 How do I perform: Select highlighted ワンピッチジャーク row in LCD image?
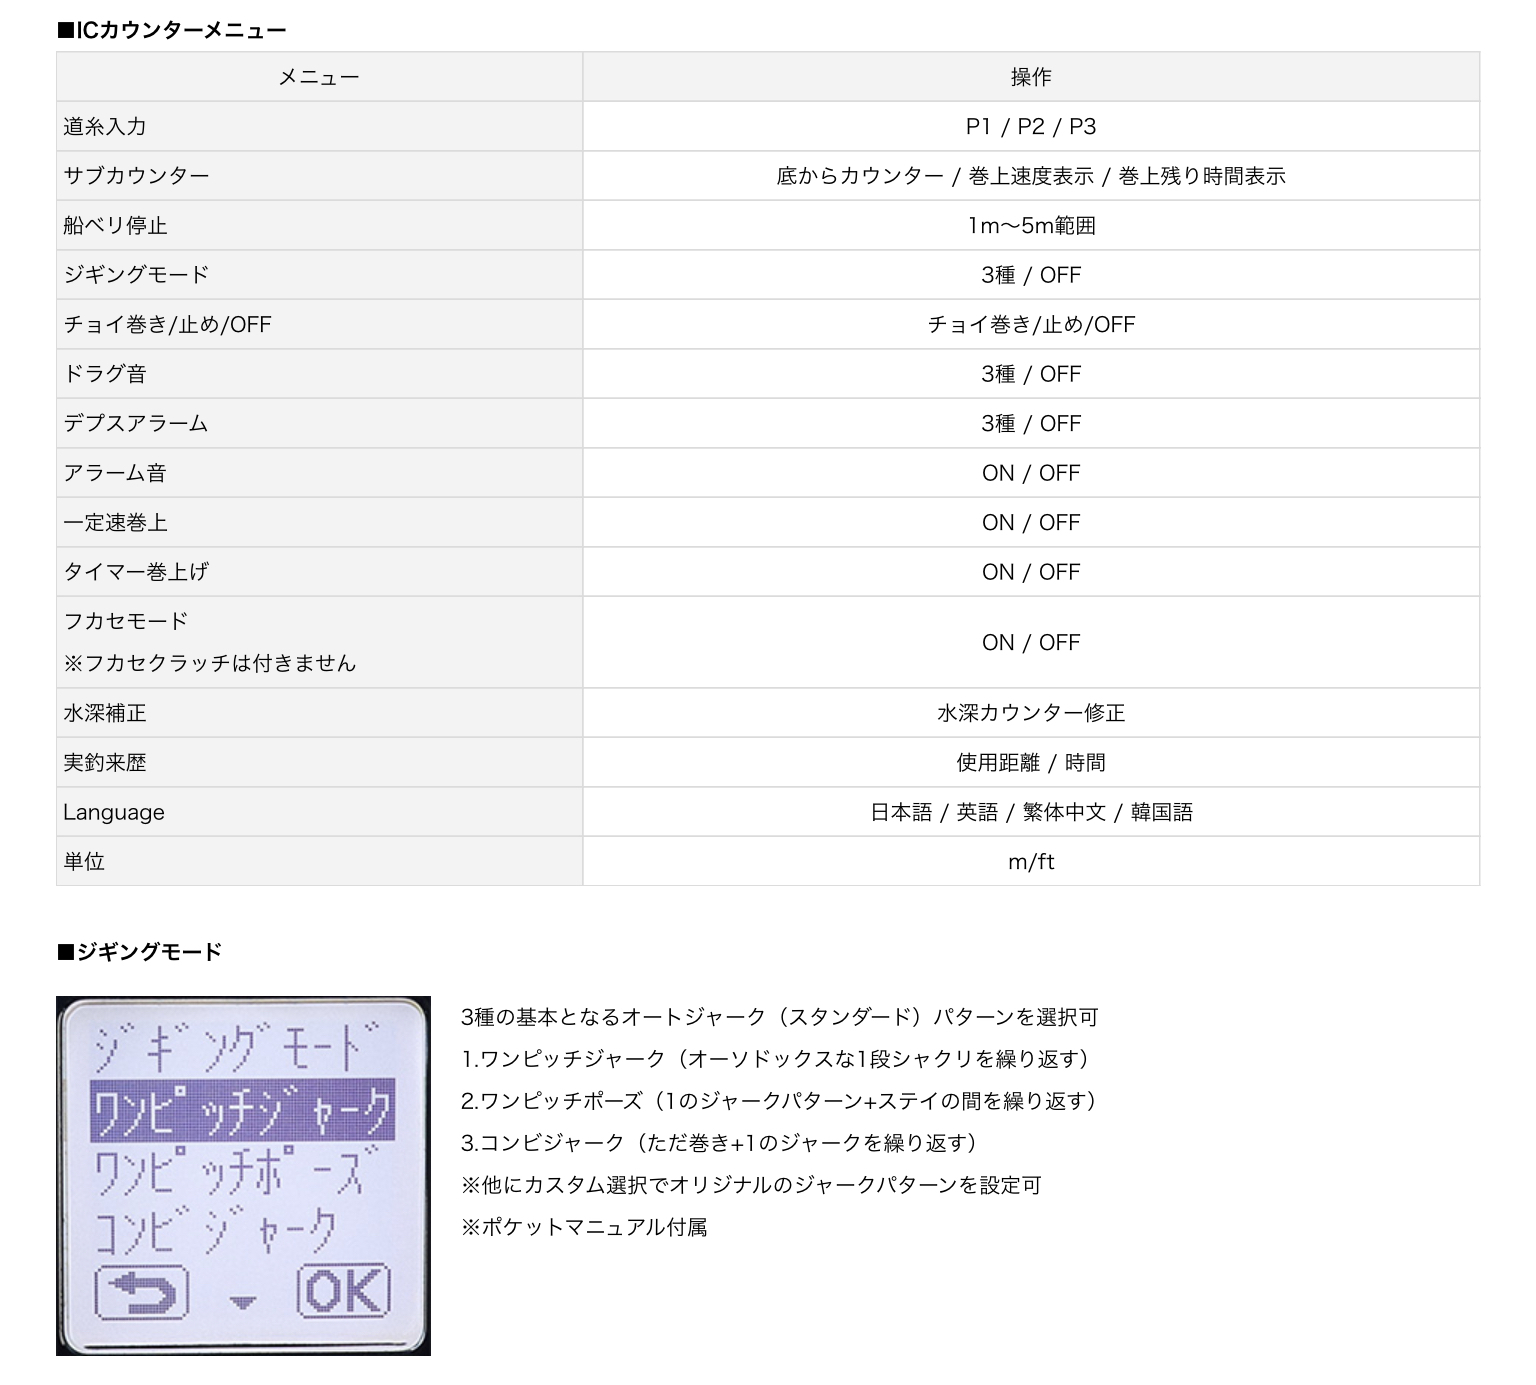(242, 1110)
